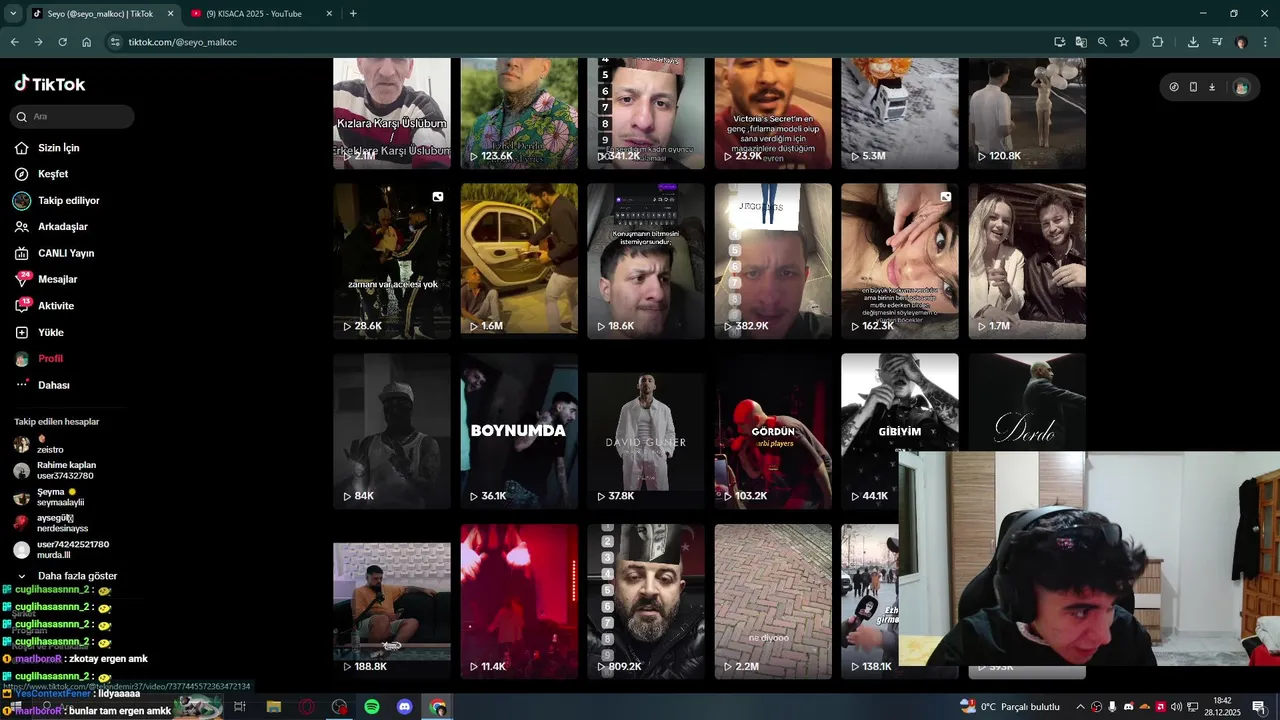The image size is (1280, 720).
Task: Click phone app icon in floating bar
Action: (1193, 87)
